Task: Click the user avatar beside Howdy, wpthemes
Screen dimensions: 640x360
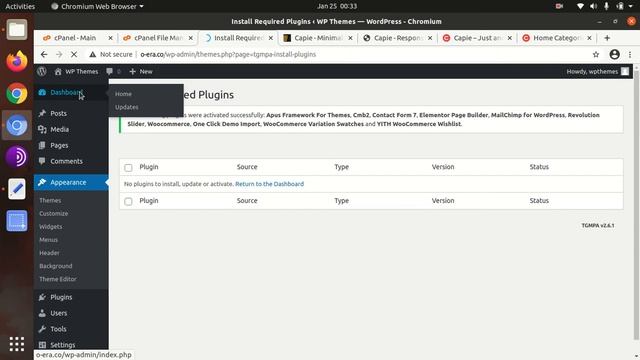Action: (x=625, y=71)
